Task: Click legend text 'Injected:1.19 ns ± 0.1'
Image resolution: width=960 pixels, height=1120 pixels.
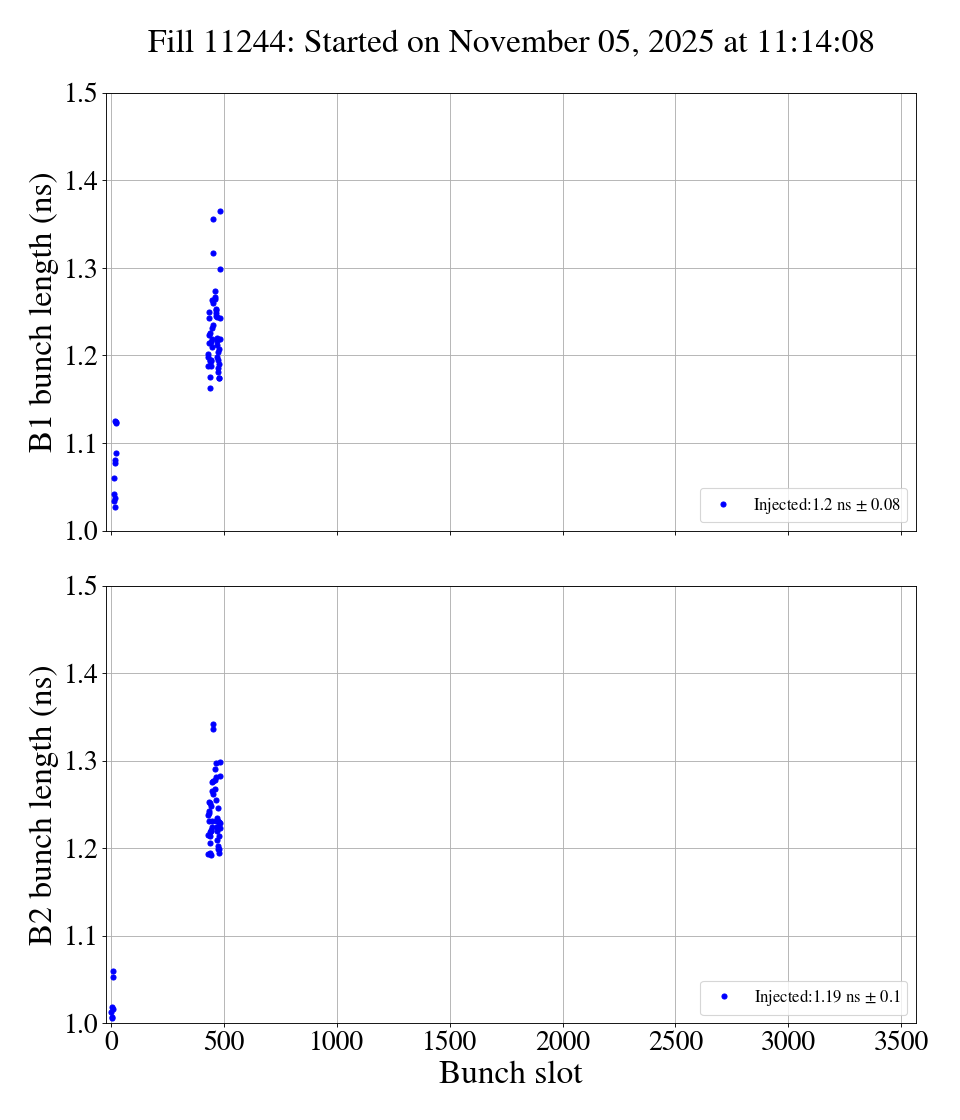Action: [827, 997]
